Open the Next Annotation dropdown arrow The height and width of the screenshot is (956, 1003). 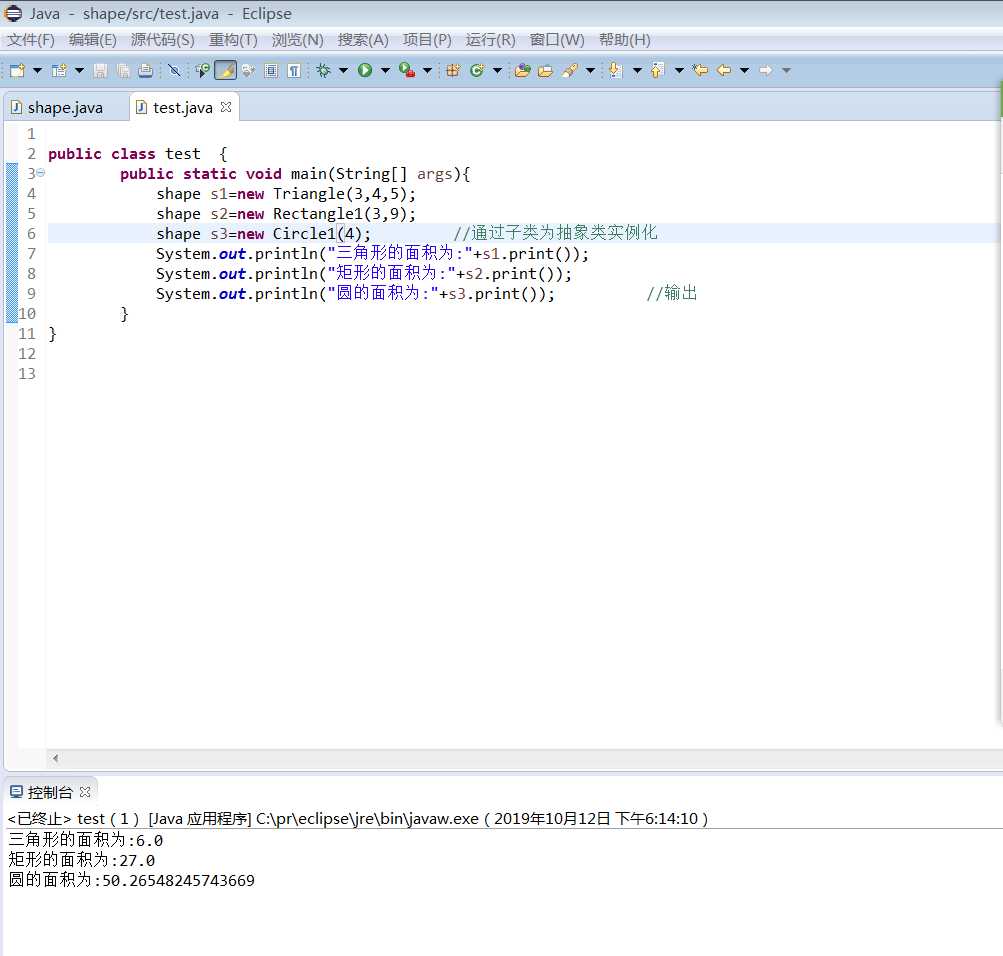(x=637, y=70)
